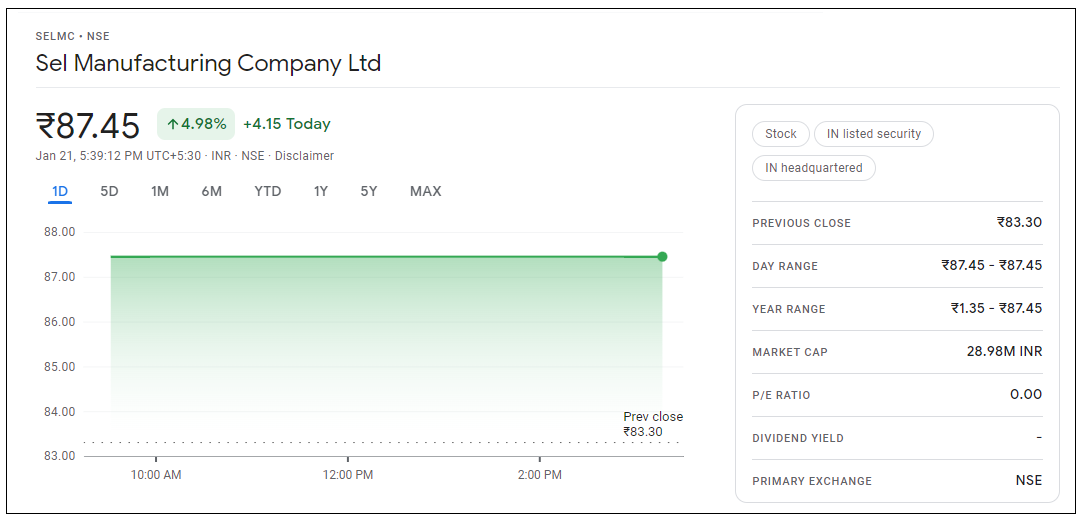
Task: Click the 28.98M INR market cap value
Action: [1004, 352]
